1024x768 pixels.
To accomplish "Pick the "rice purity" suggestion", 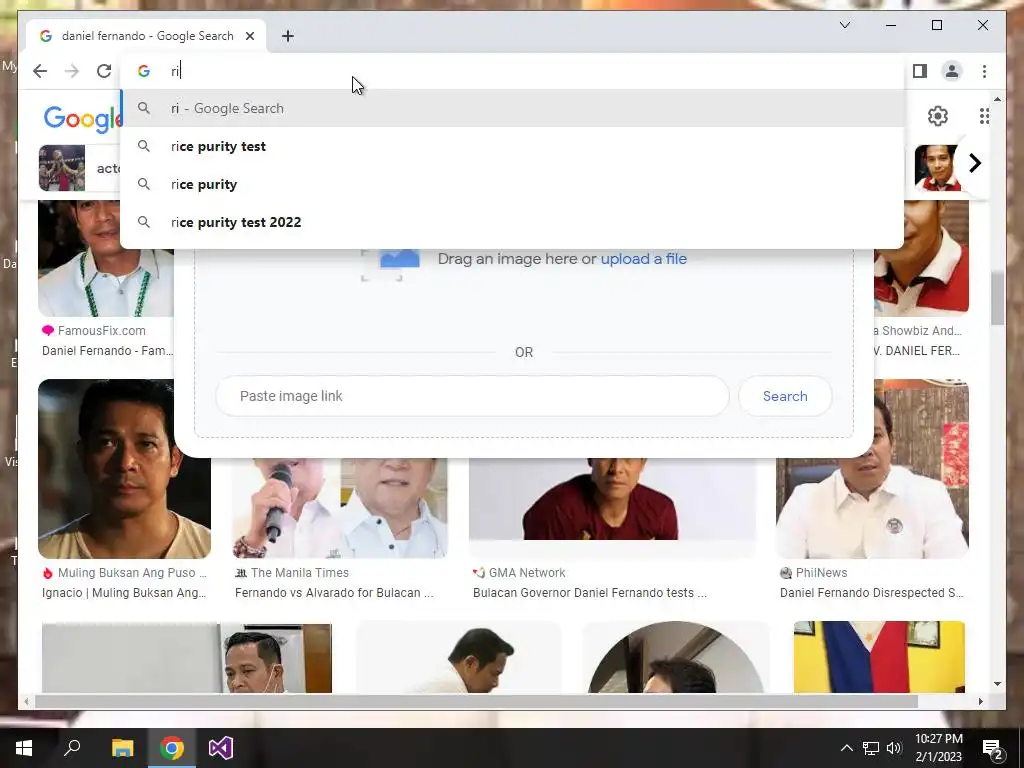I will 512,184.
